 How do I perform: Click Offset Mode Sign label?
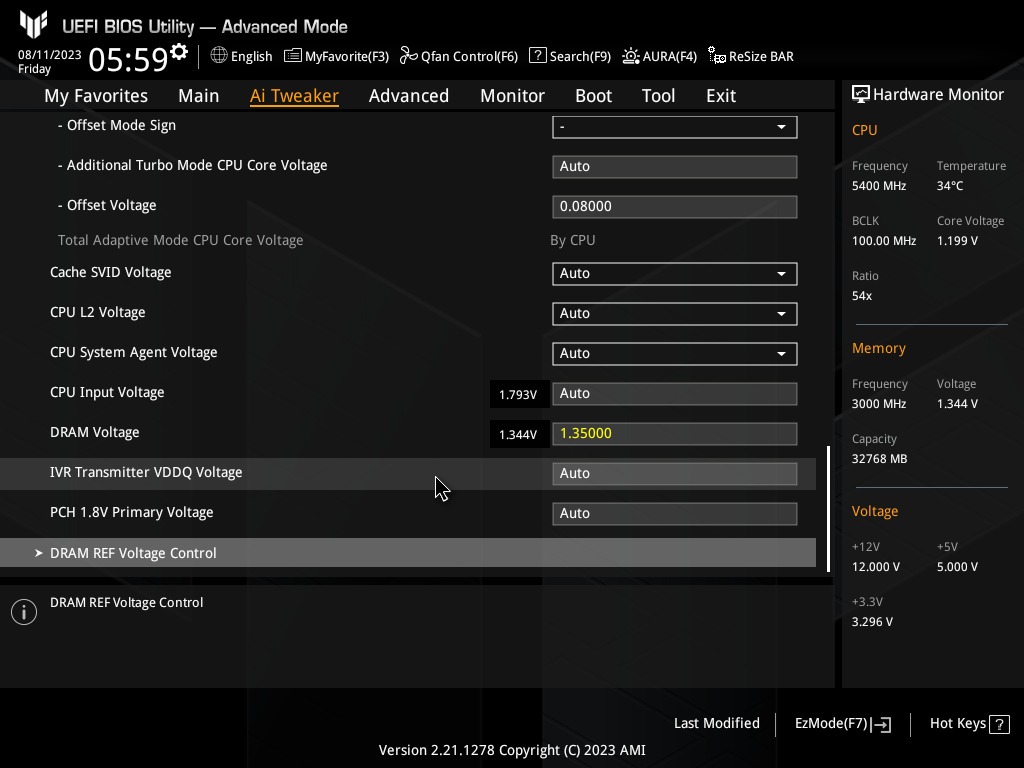[x=117, y=125]
